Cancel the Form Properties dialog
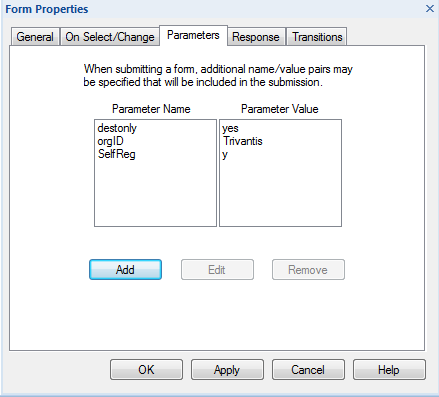Image resolution: width=439 pixels, height=397 pixels. coord(308,369)
